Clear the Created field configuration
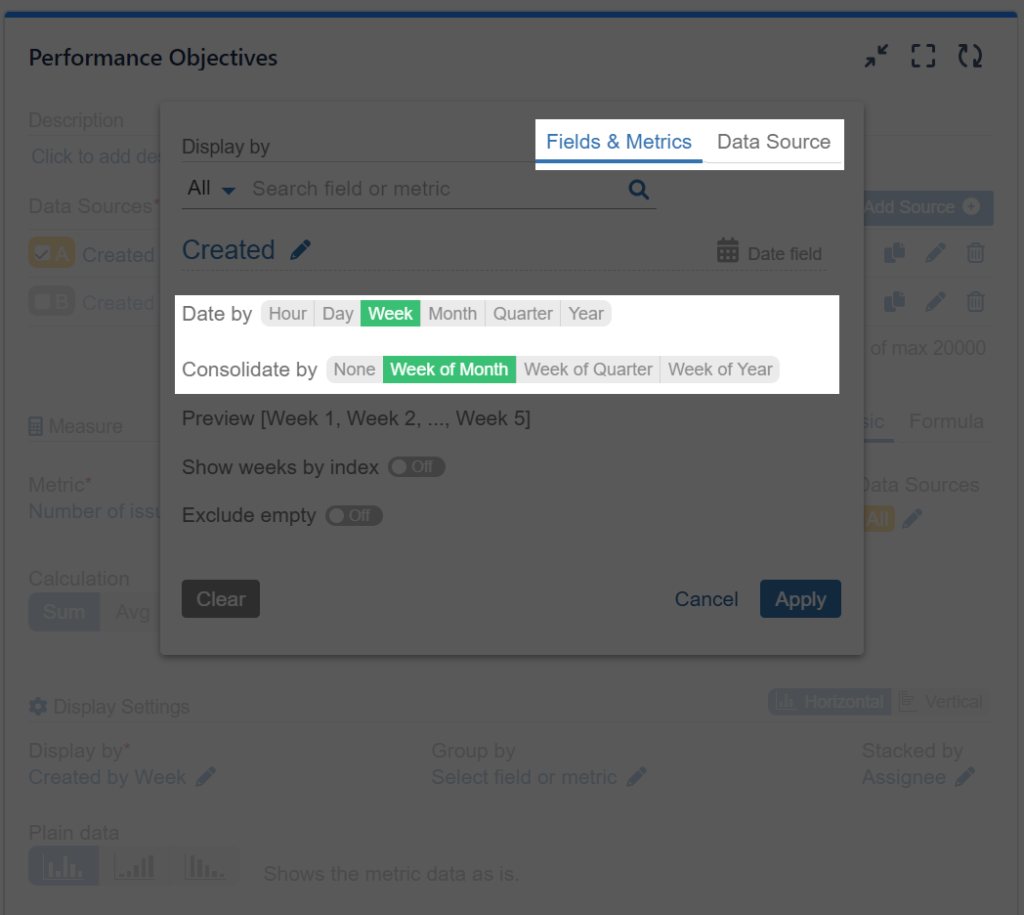 click(x=220, y=598)
